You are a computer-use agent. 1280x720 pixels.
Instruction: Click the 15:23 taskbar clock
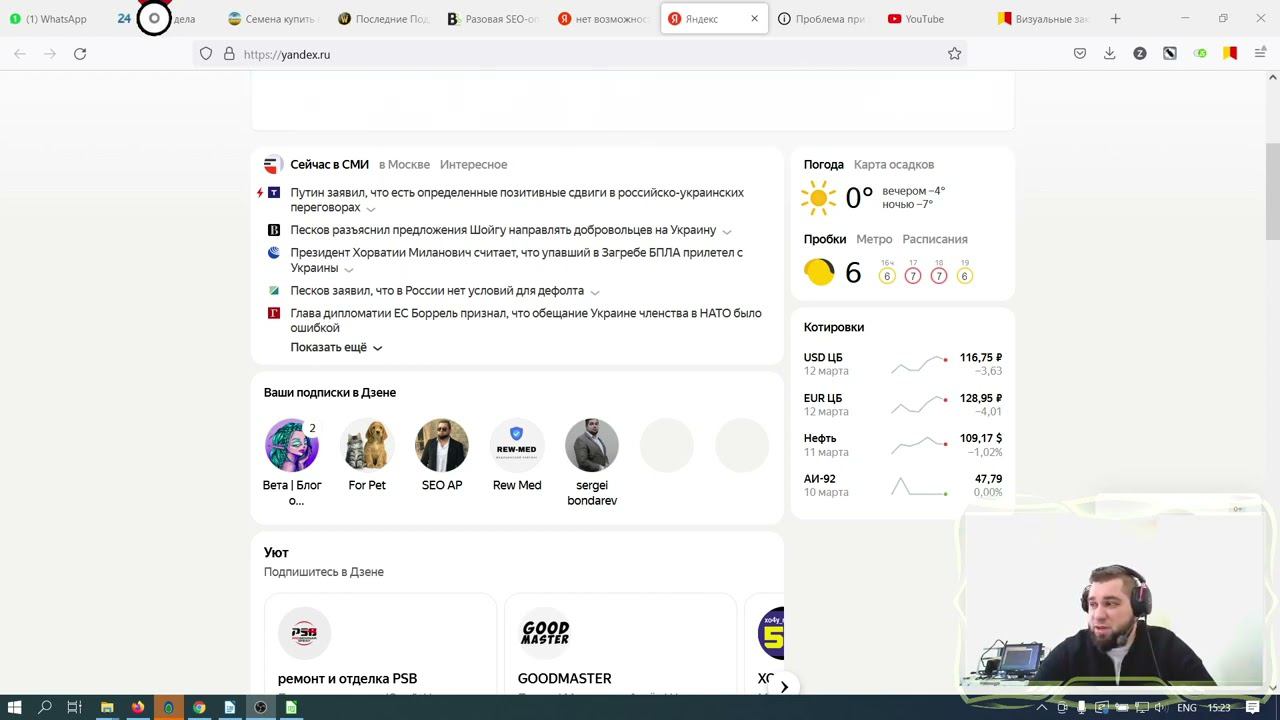pyautogui.click(x=1219, y=707)
